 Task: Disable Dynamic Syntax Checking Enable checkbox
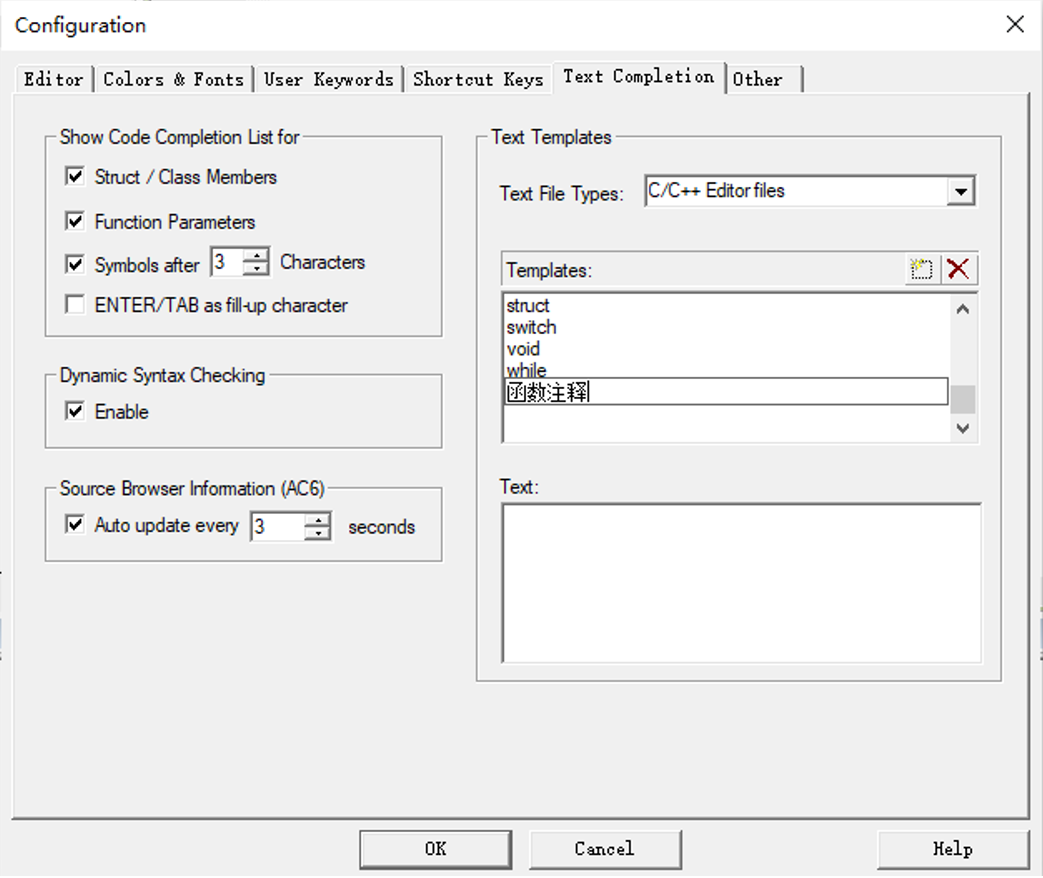(75, 411)
